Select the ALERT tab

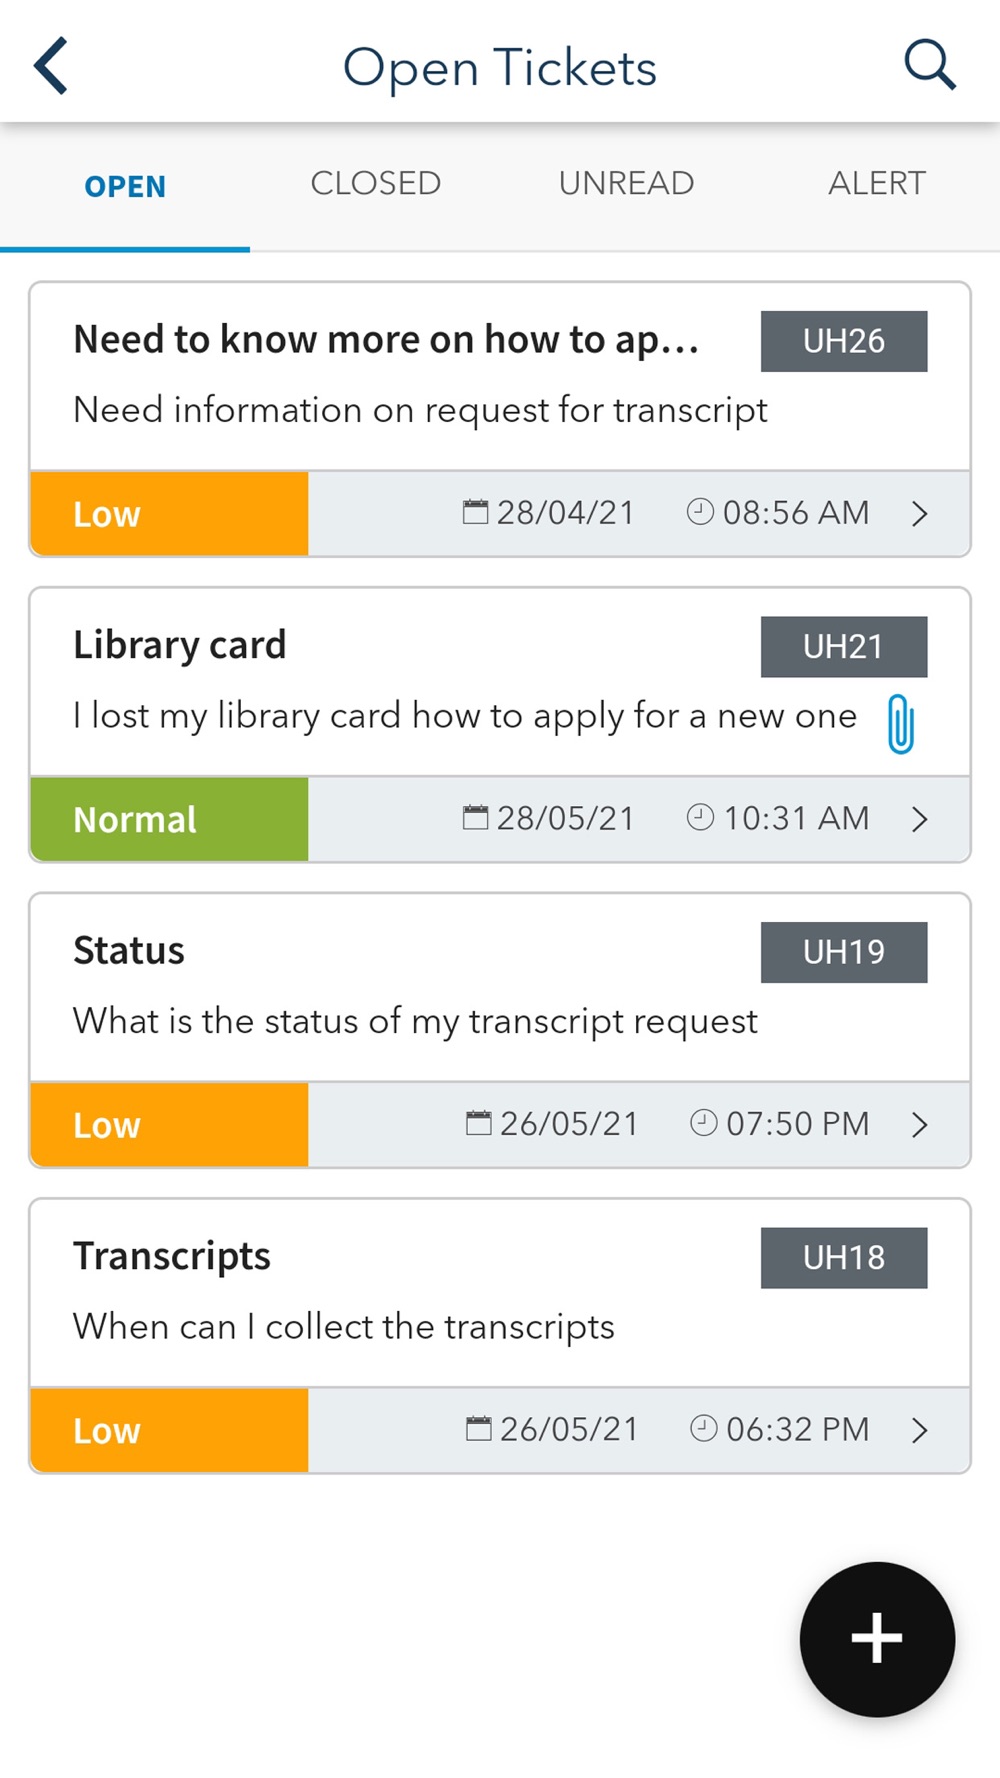[x=876, y=184]
